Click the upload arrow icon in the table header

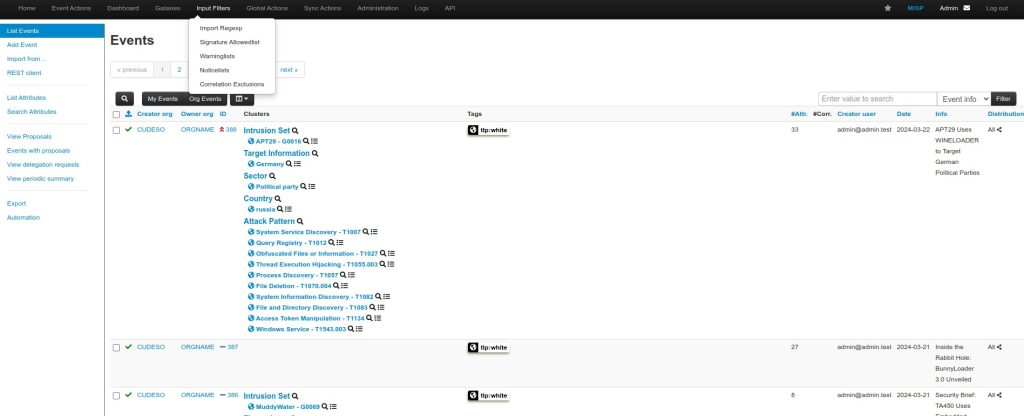tap(129, 114)
